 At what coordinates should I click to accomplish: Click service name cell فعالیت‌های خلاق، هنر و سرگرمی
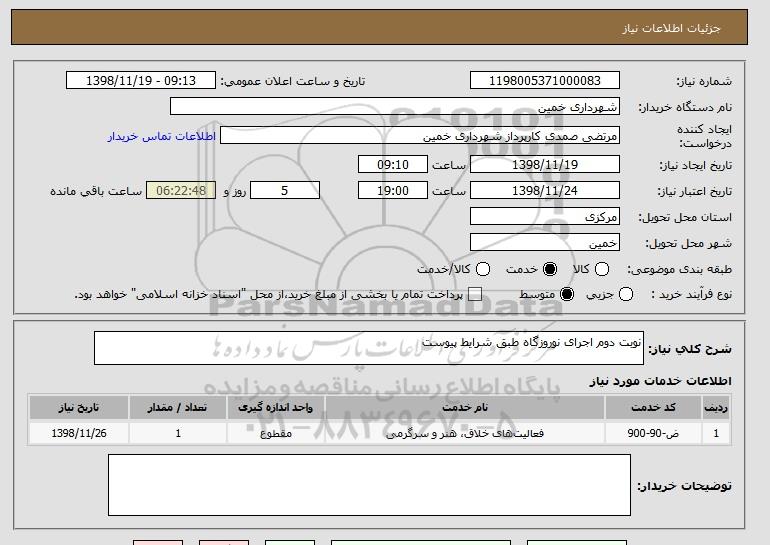coord(465,434)
